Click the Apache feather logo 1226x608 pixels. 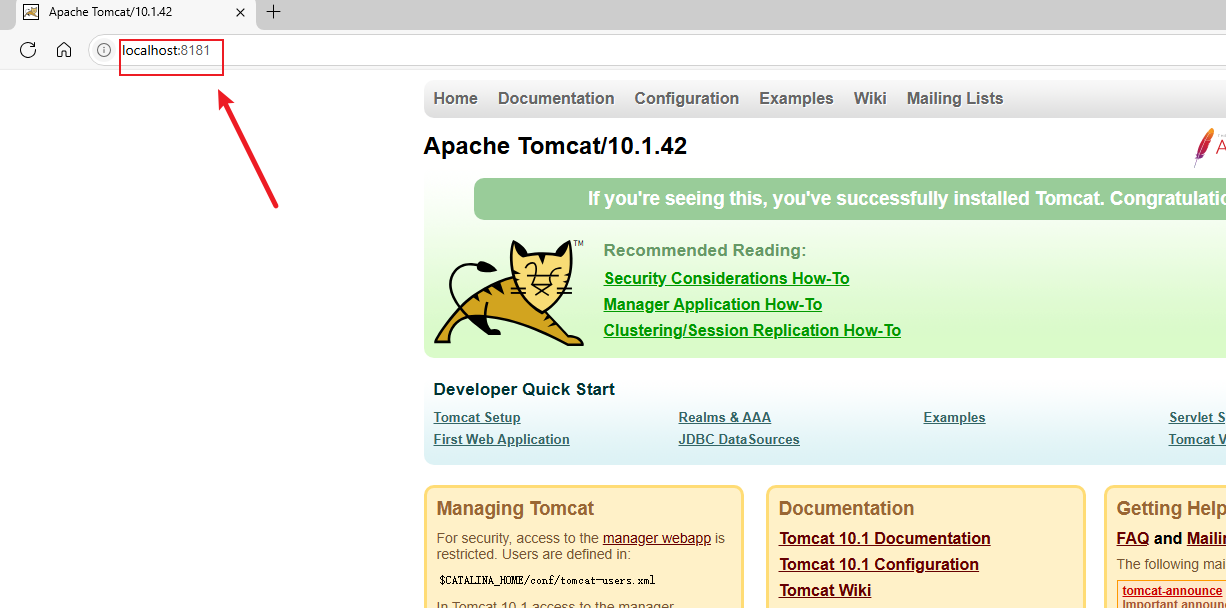pos(1208,147)
